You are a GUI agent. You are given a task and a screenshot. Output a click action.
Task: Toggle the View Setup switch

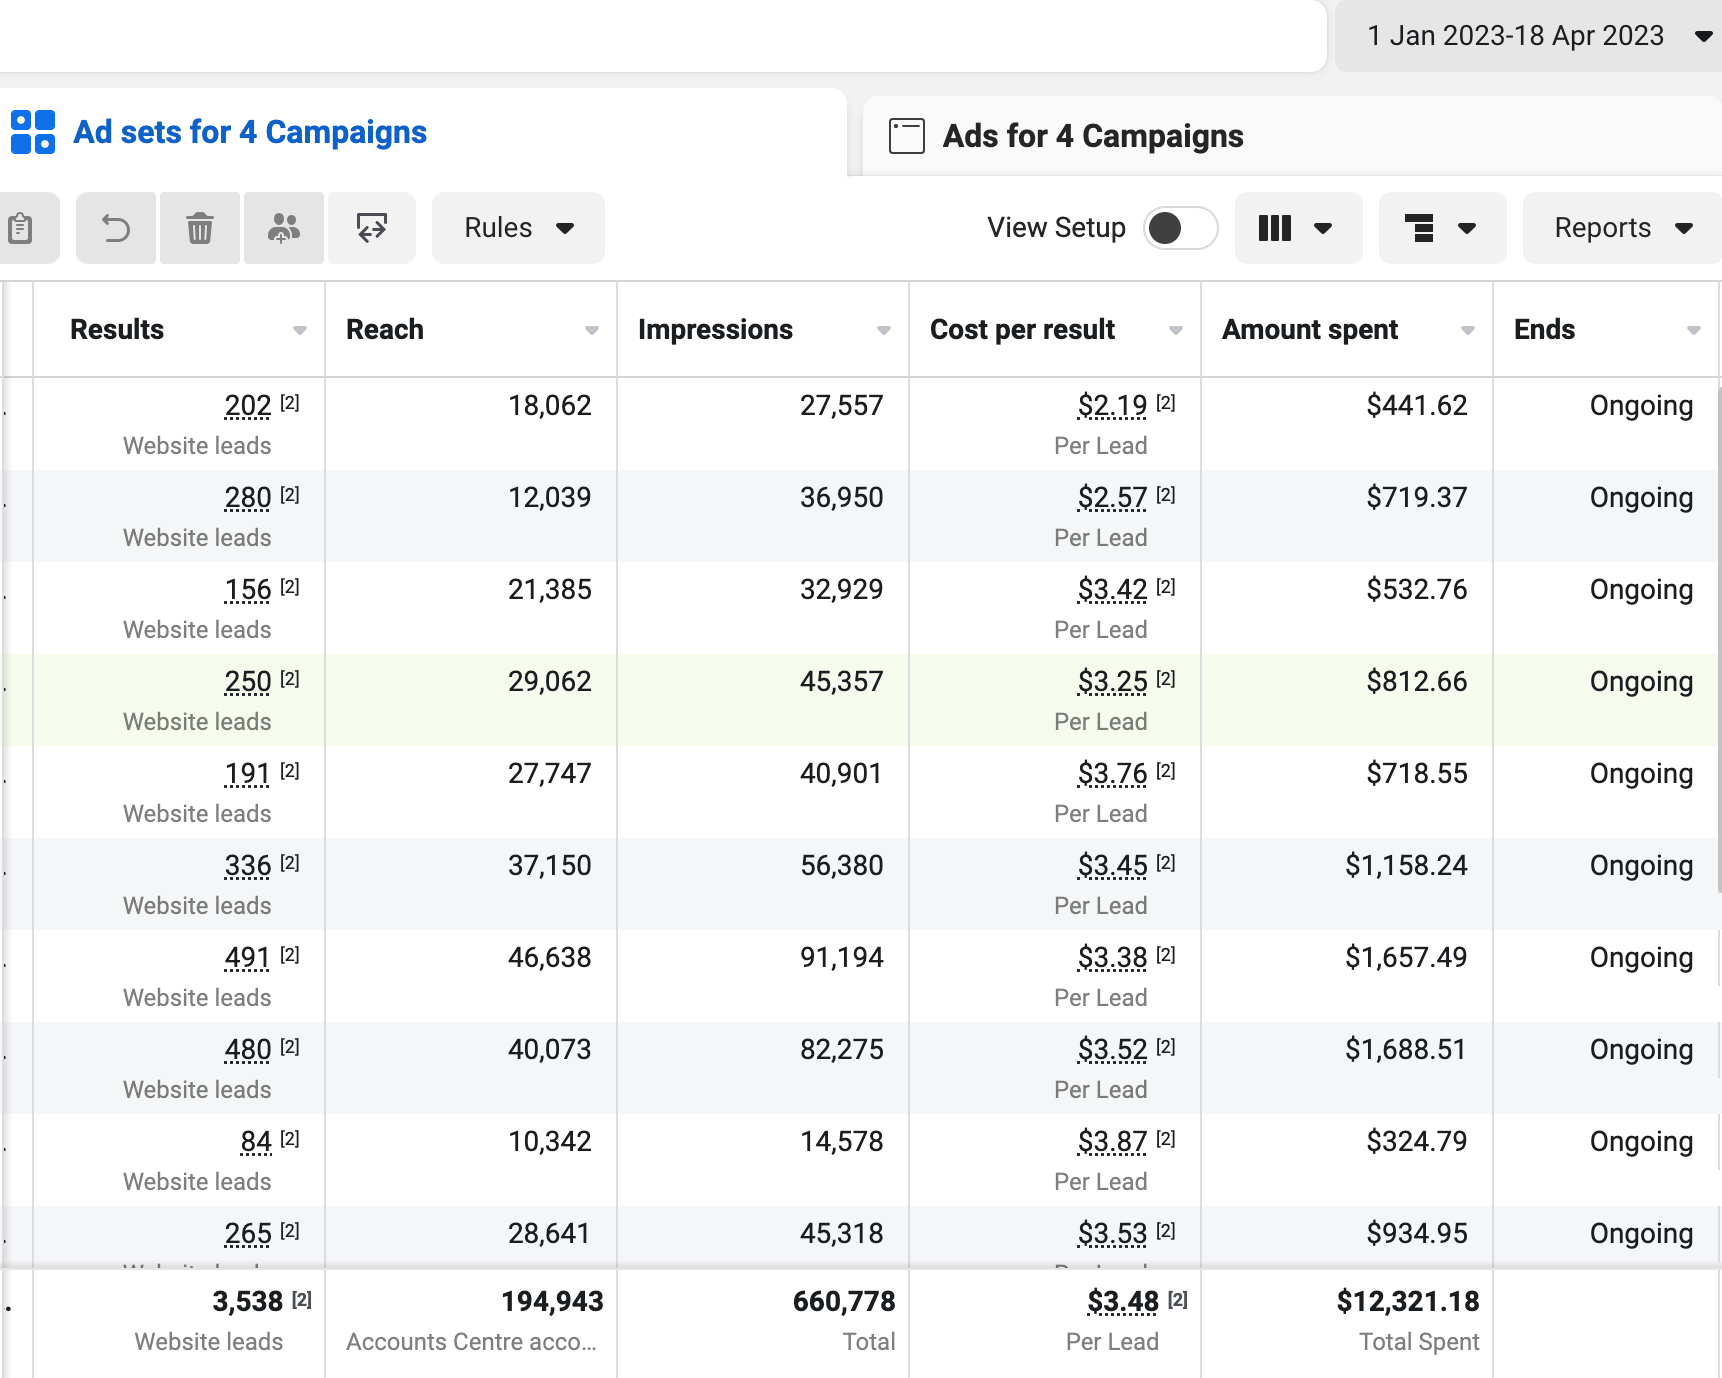click(x=1180, y=228)
